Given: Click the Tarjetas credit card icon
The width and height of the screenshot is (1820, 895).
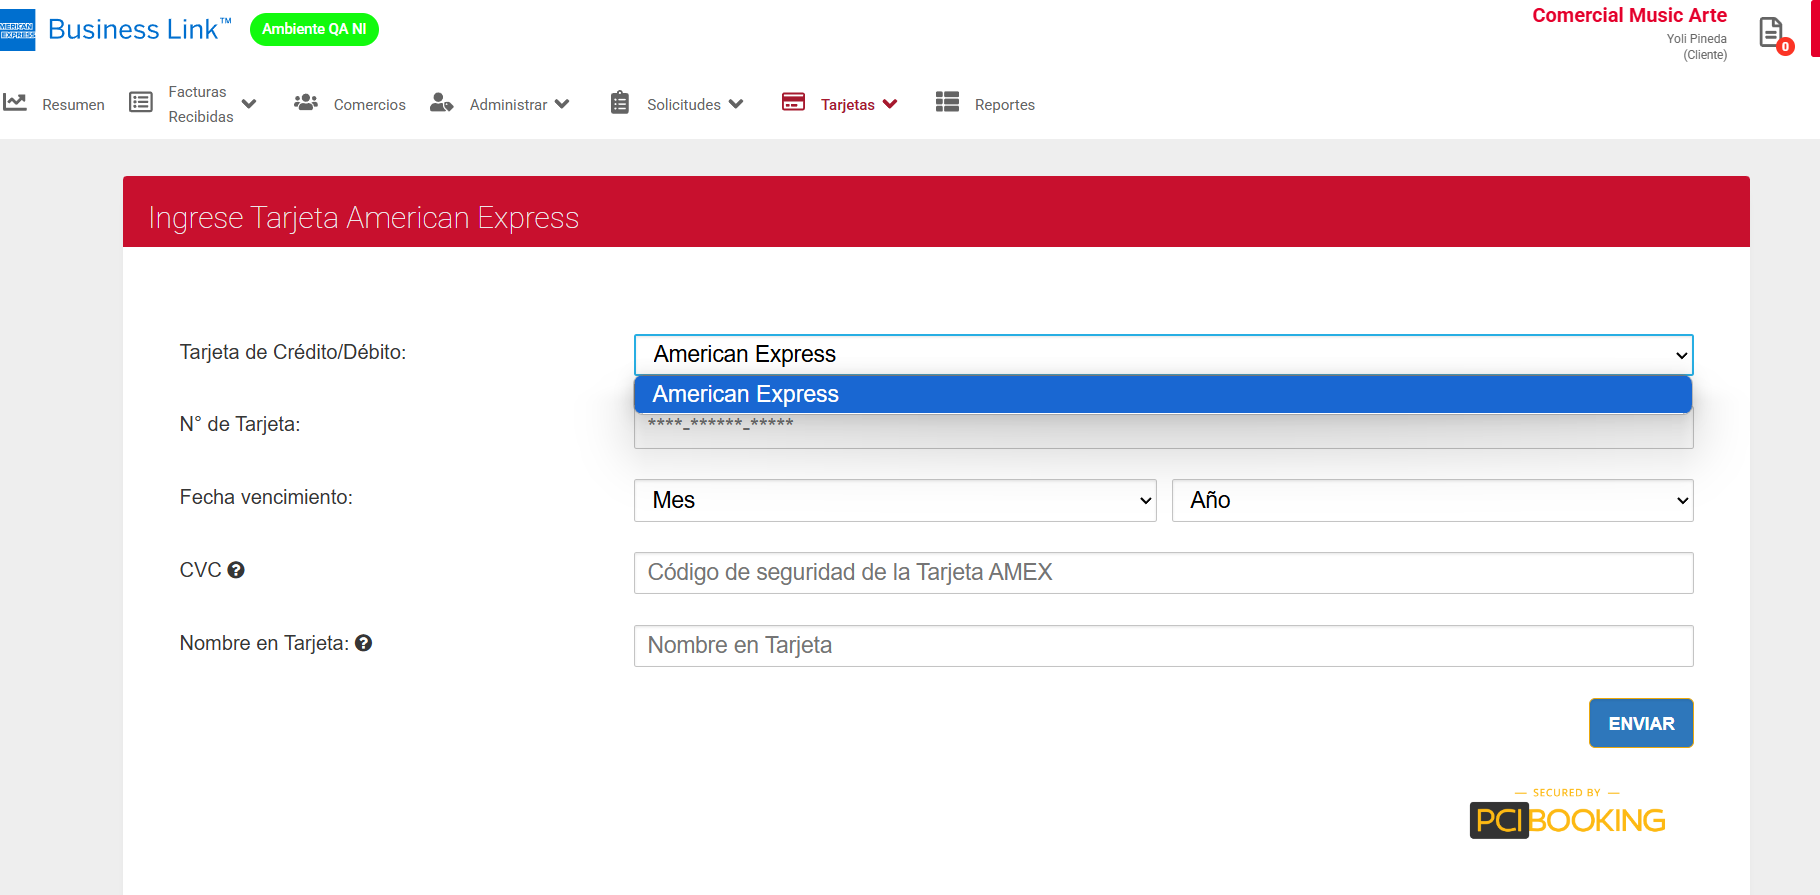Looking at the screenshot, I should tap(793, 102).
